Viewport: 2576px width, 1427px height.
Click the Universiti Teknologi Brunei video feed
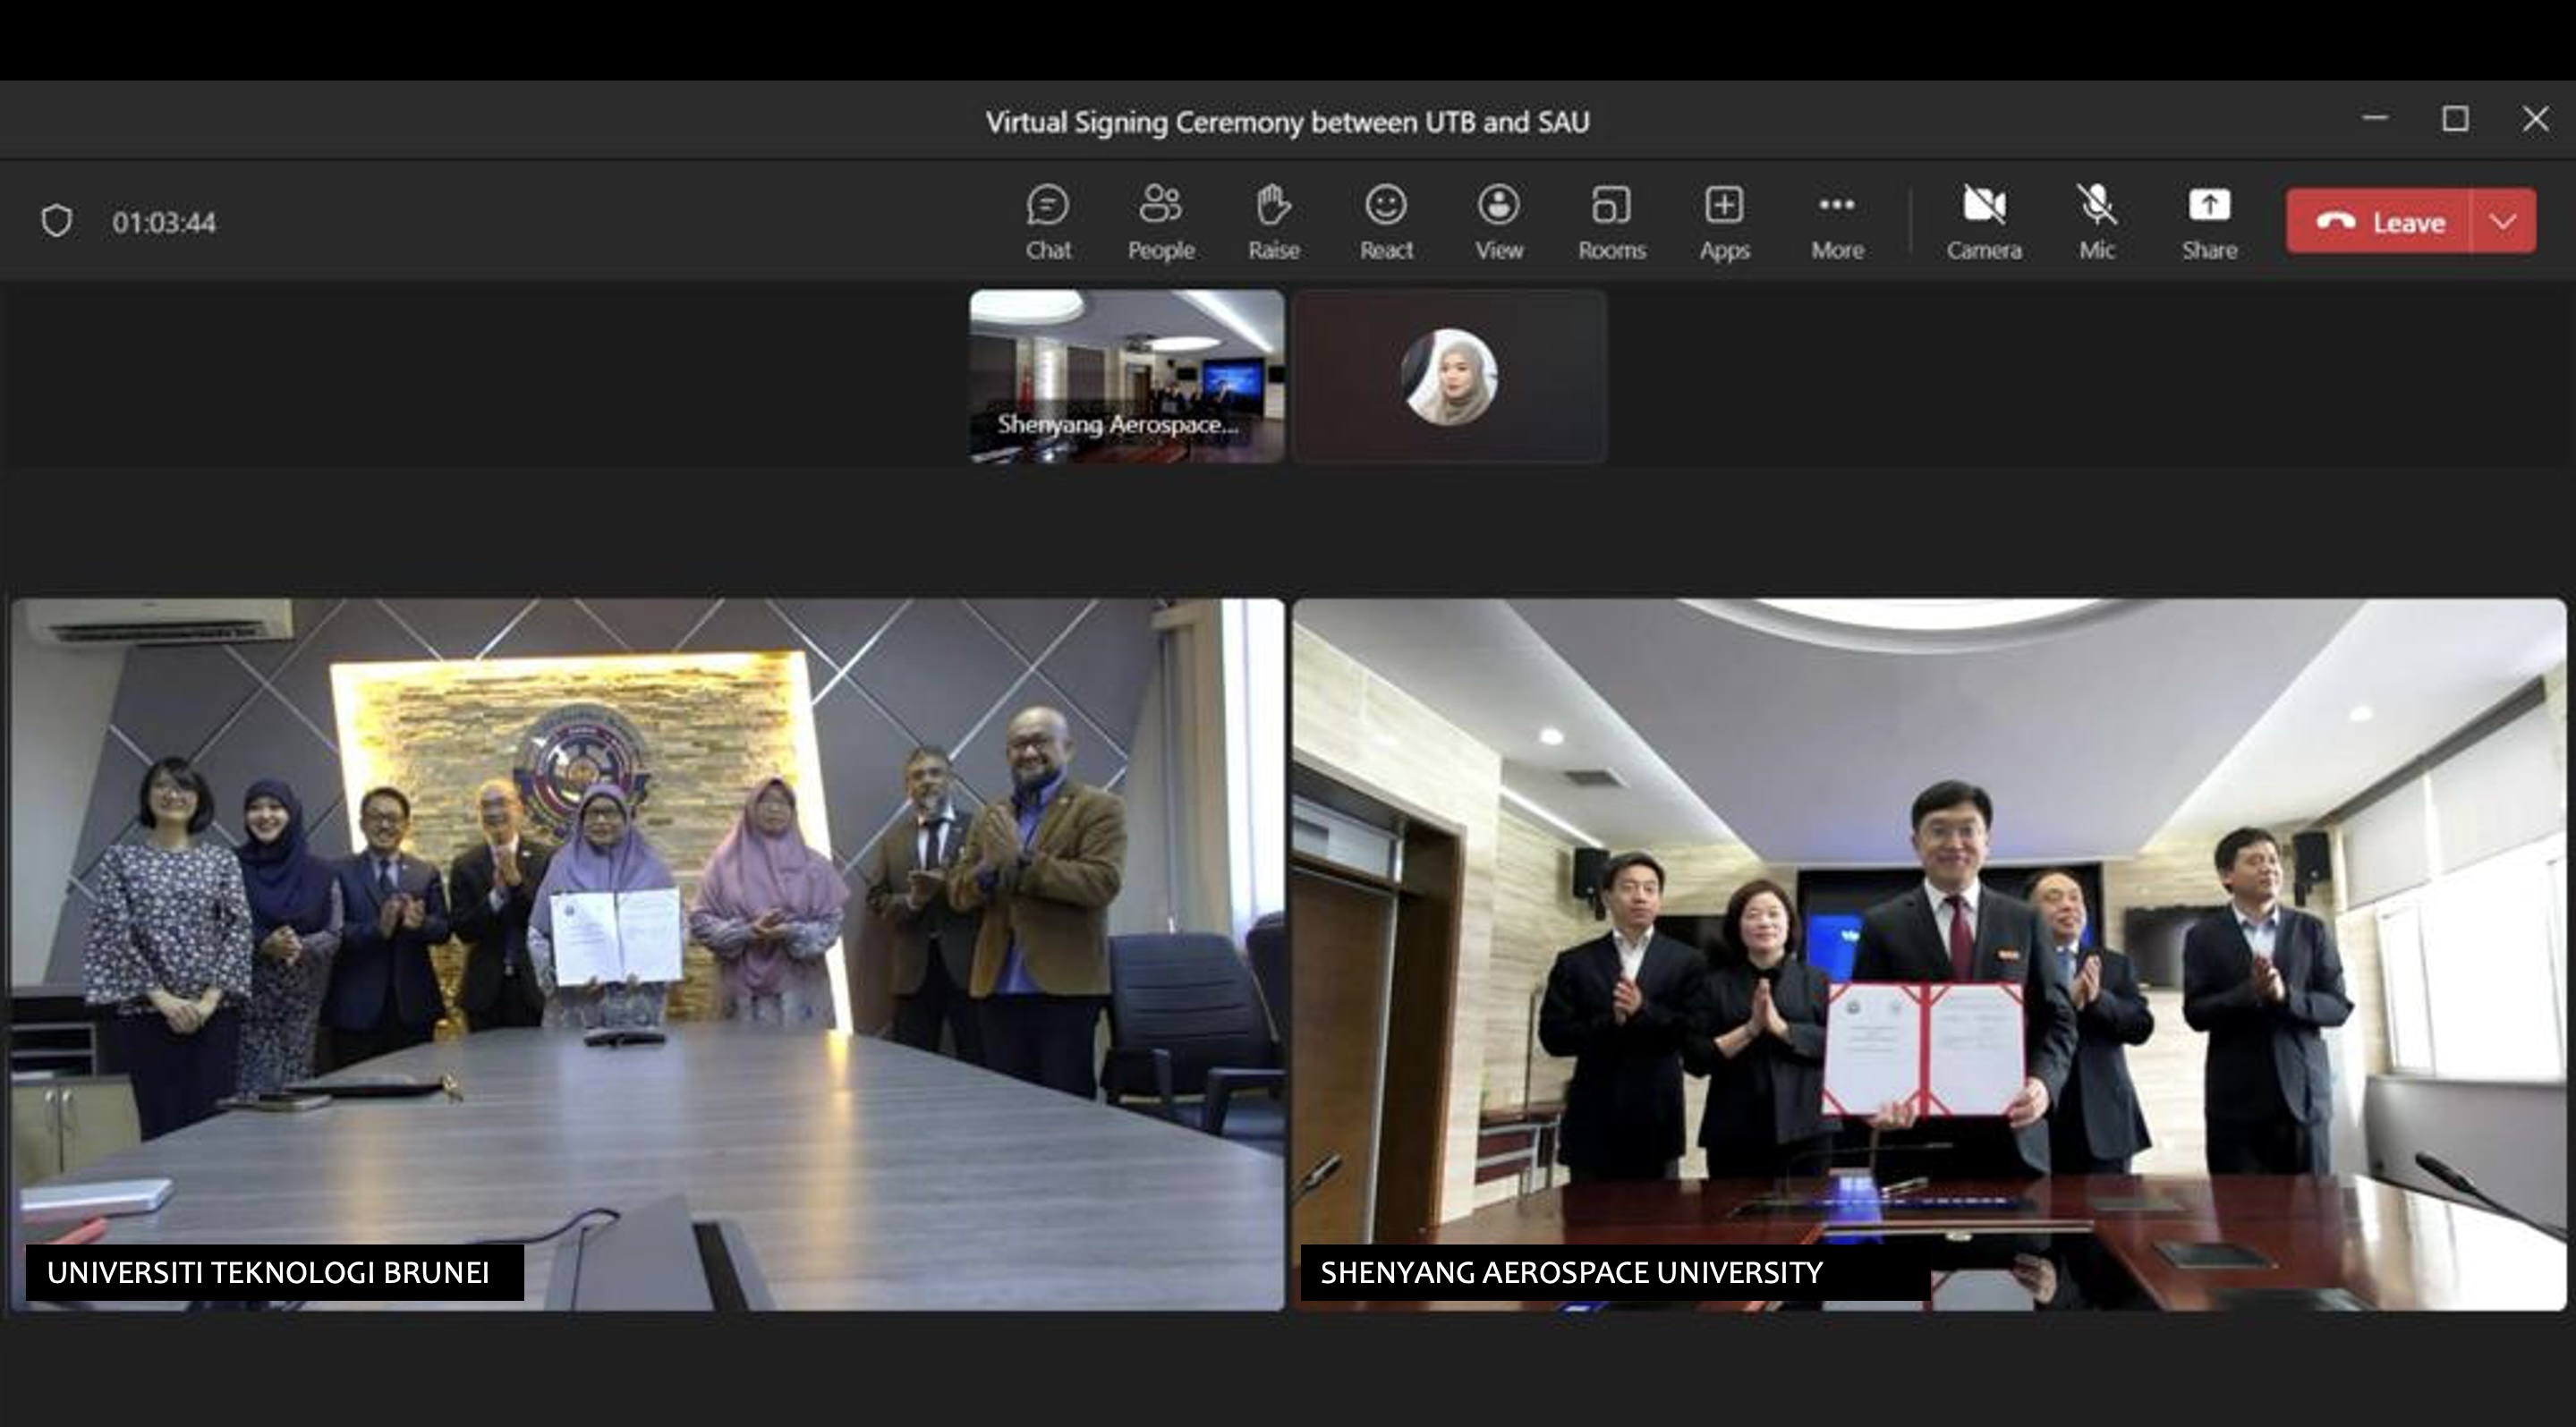648,954
